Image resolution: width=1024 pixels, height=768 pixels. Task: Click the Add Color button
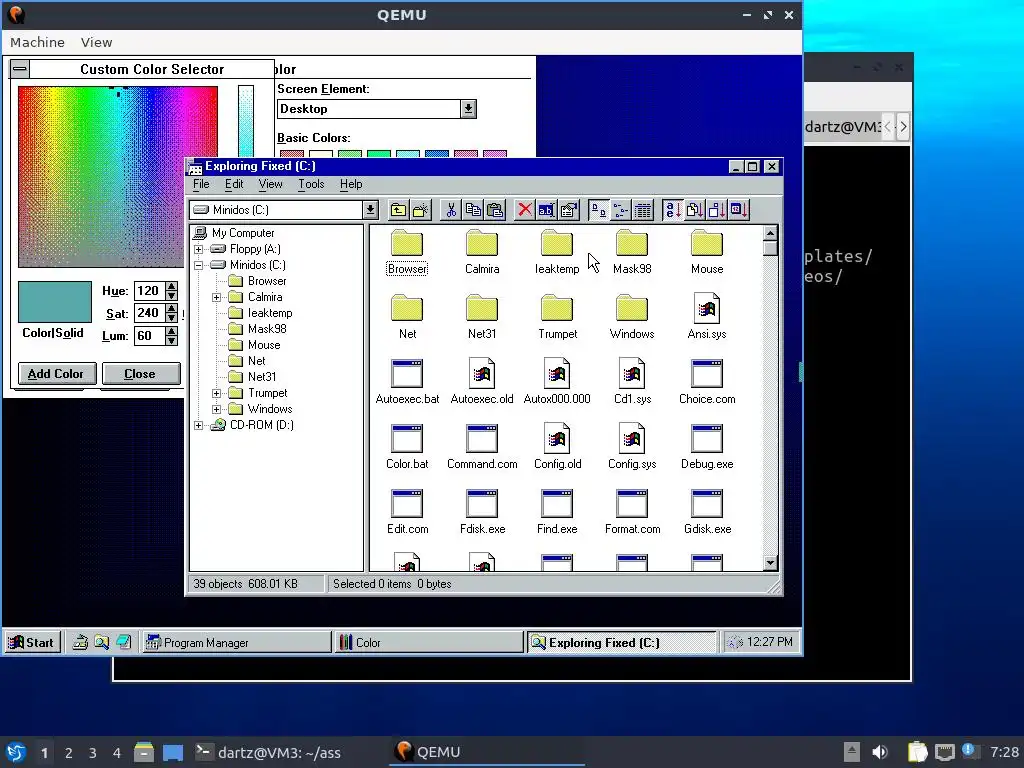[x=57, y=374]
